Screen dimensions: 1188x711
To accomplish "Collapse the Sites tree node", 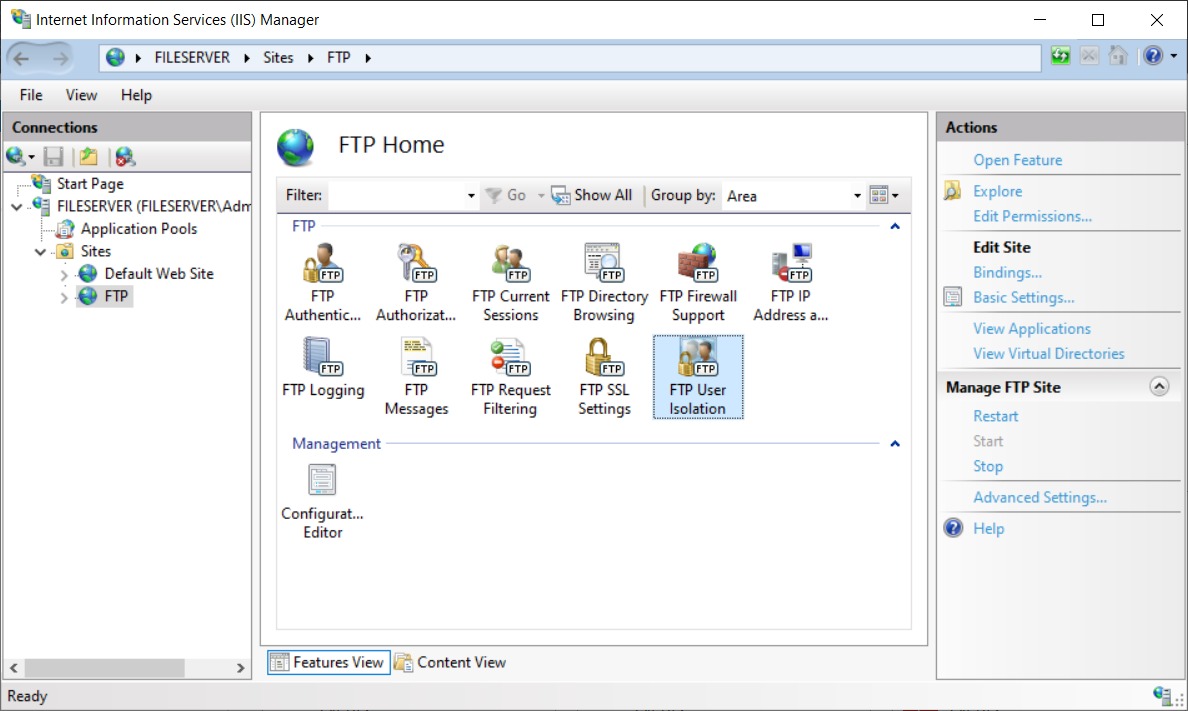I will pyautogui.click(x=40, y=252).
